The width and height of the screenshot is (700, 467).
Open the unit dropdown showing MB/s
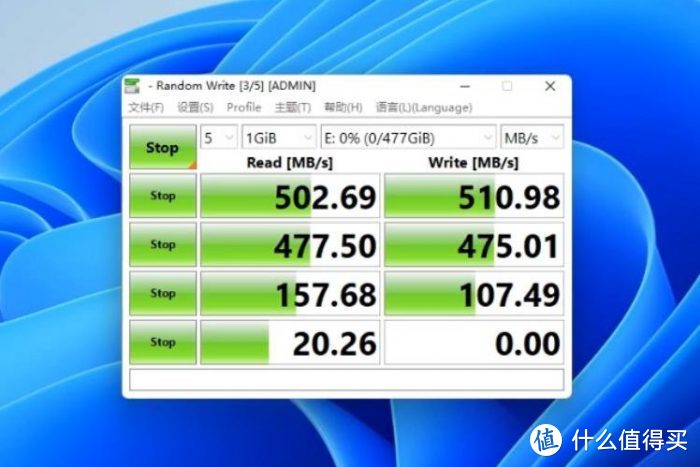[532, 138]
